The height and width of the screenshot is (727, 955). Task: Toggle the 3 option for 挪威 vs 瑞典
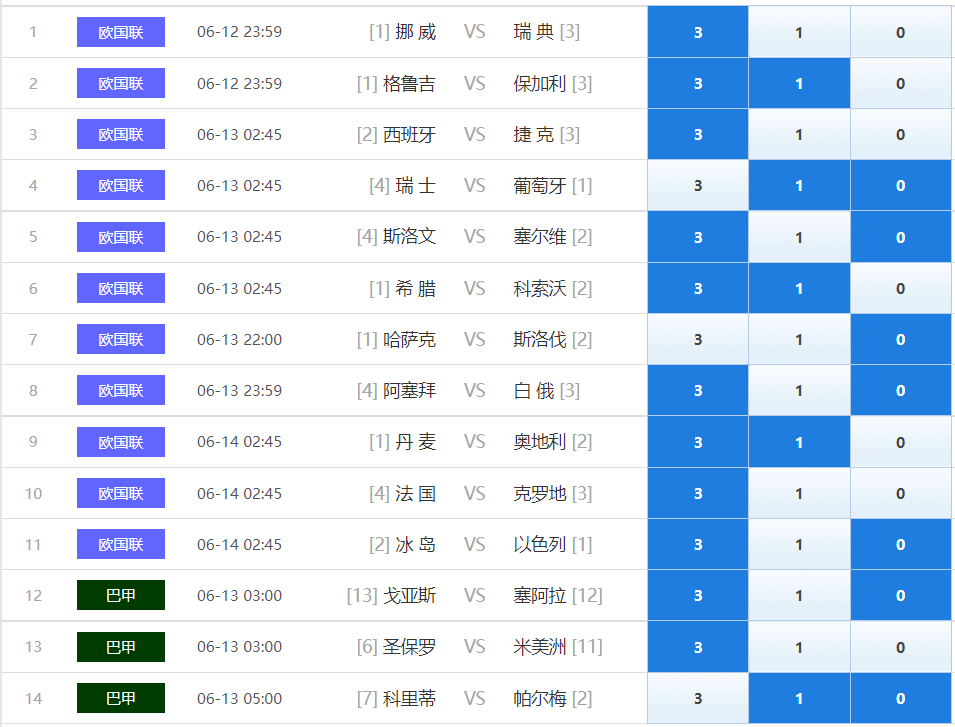tap(698, 32)
